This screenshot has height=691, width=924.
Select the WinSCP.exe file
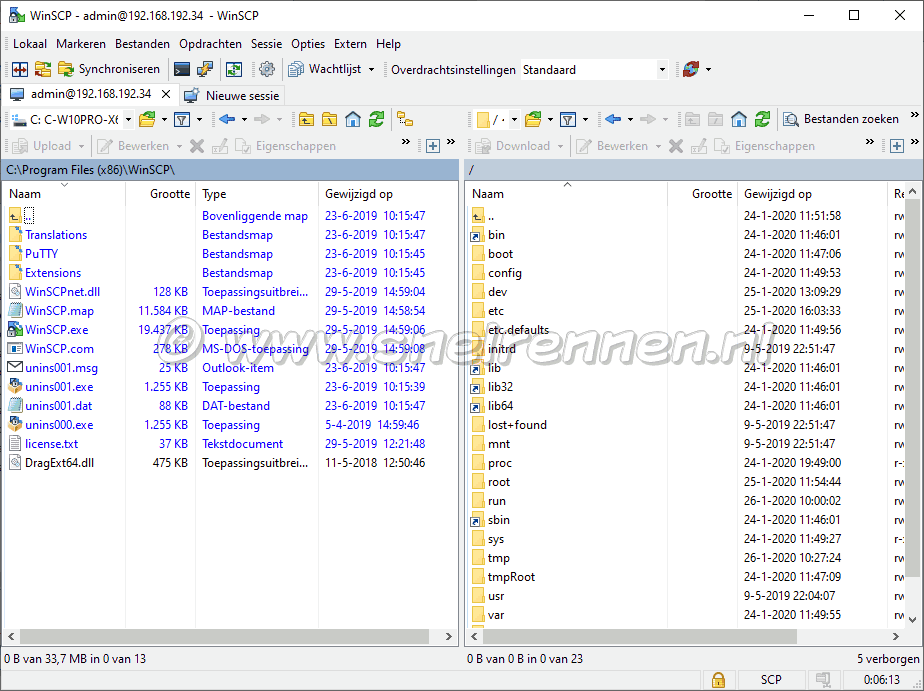click(x=57, y=330)
